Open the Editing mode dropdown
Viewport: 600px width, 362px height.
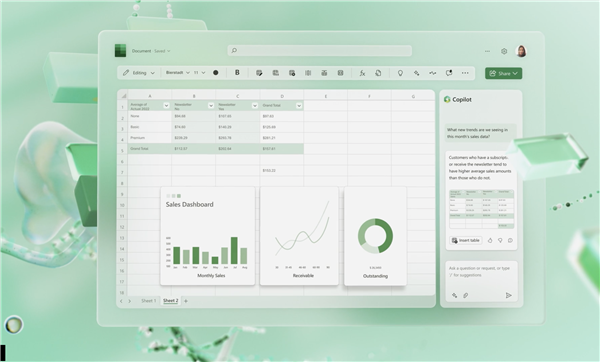click(139, 73)
